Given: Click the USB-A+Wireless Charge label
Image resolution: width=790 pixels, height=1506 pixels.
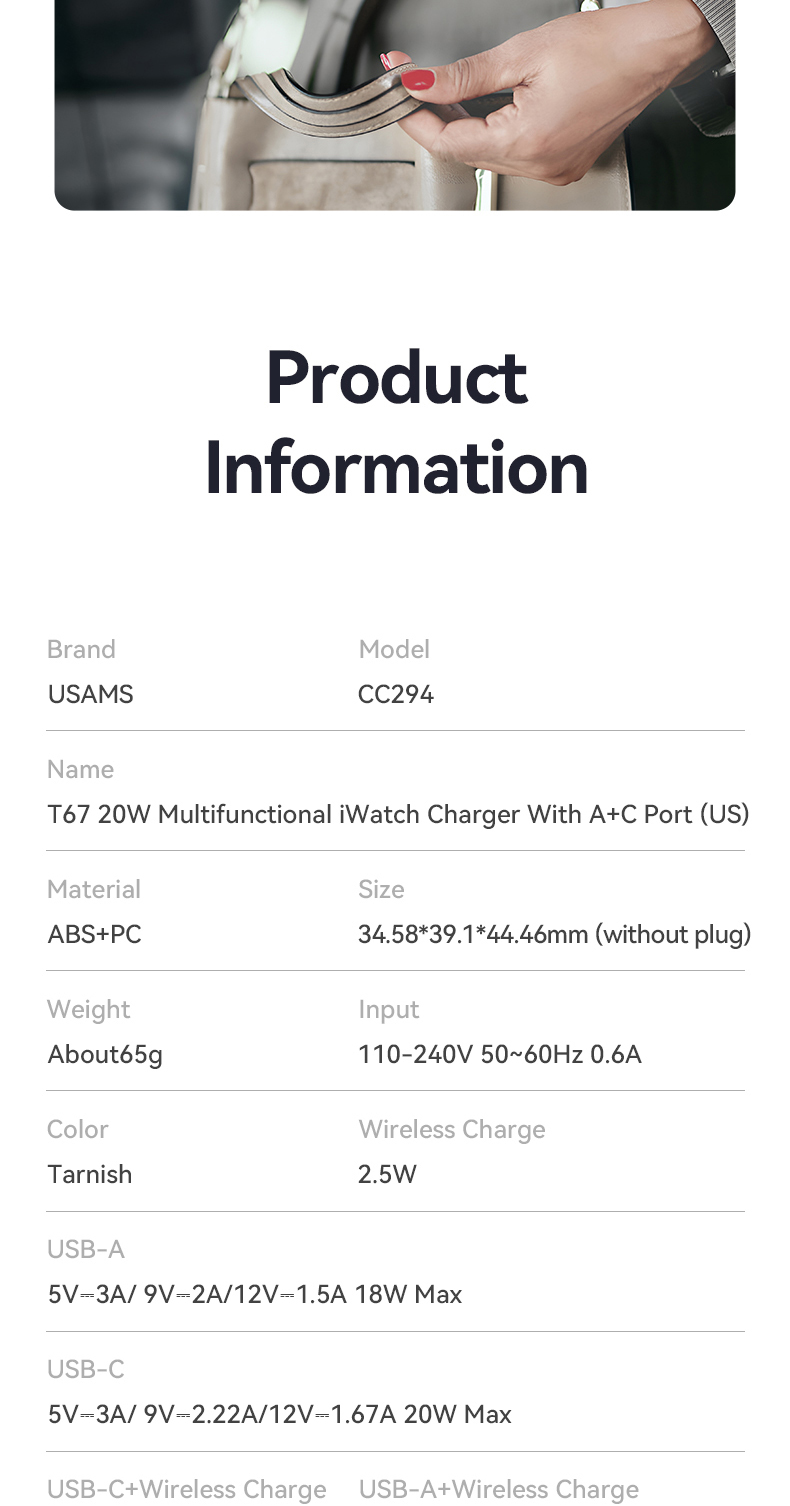Looking at the screenshot, I should (499, 1490).
